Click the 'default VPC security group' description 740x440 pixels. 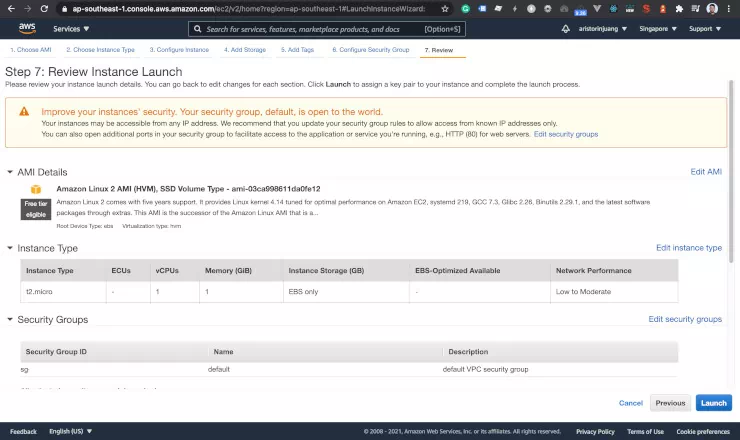(485, 369)
